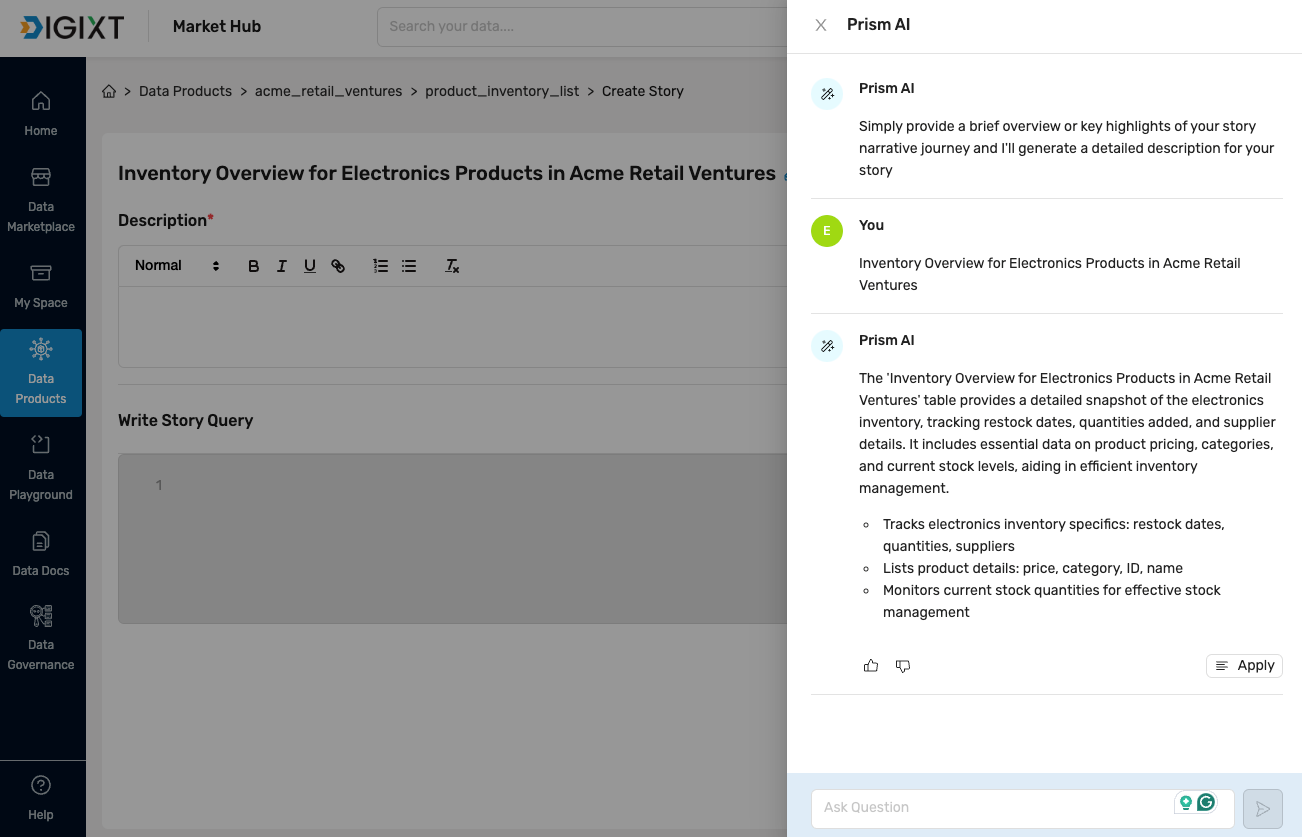Go to product_inventory_list breadcrumb

click(502, 91)
